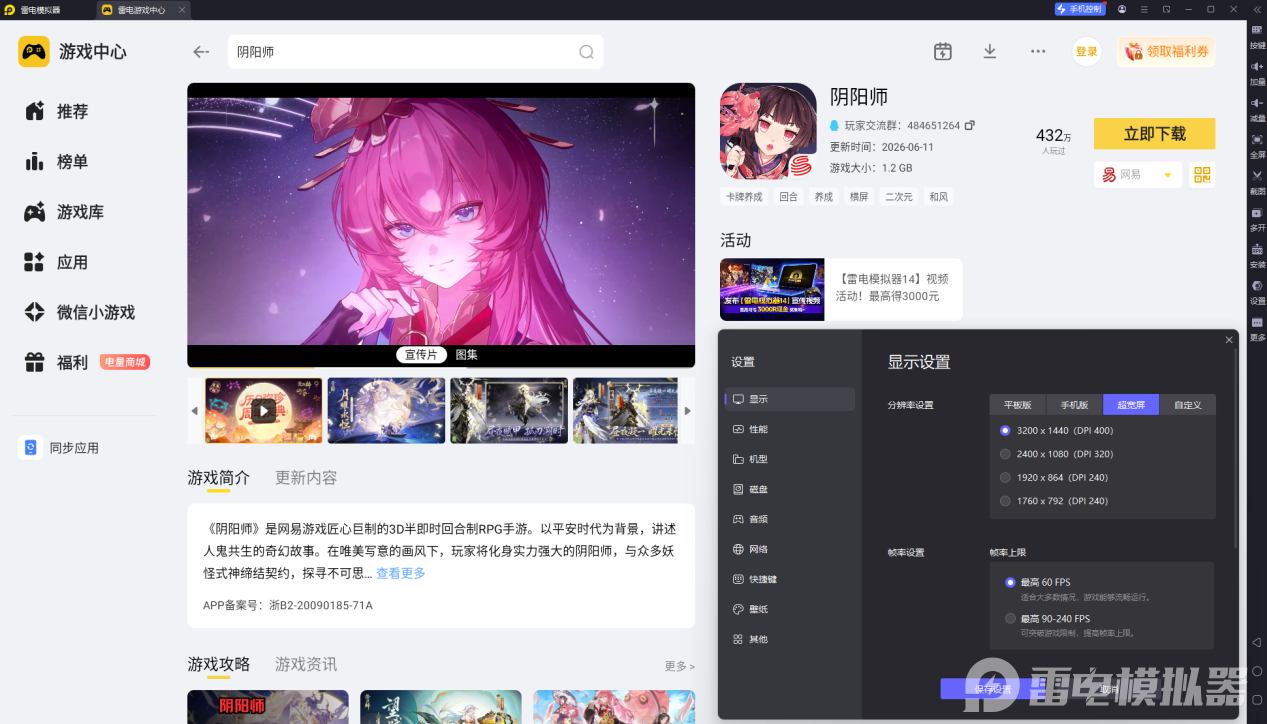Click the 领取福利券 coupon button
1267x724 pixels.
point(1166,52)
